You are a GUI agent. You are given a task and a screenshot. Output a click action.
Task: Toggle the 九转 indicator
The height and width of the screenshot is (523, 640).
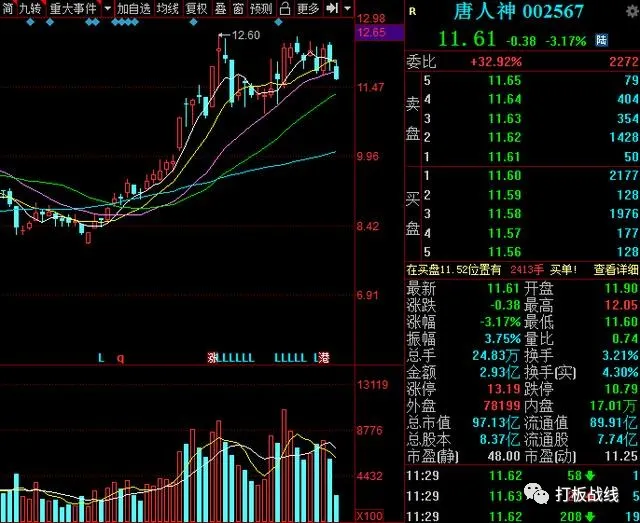31,8
